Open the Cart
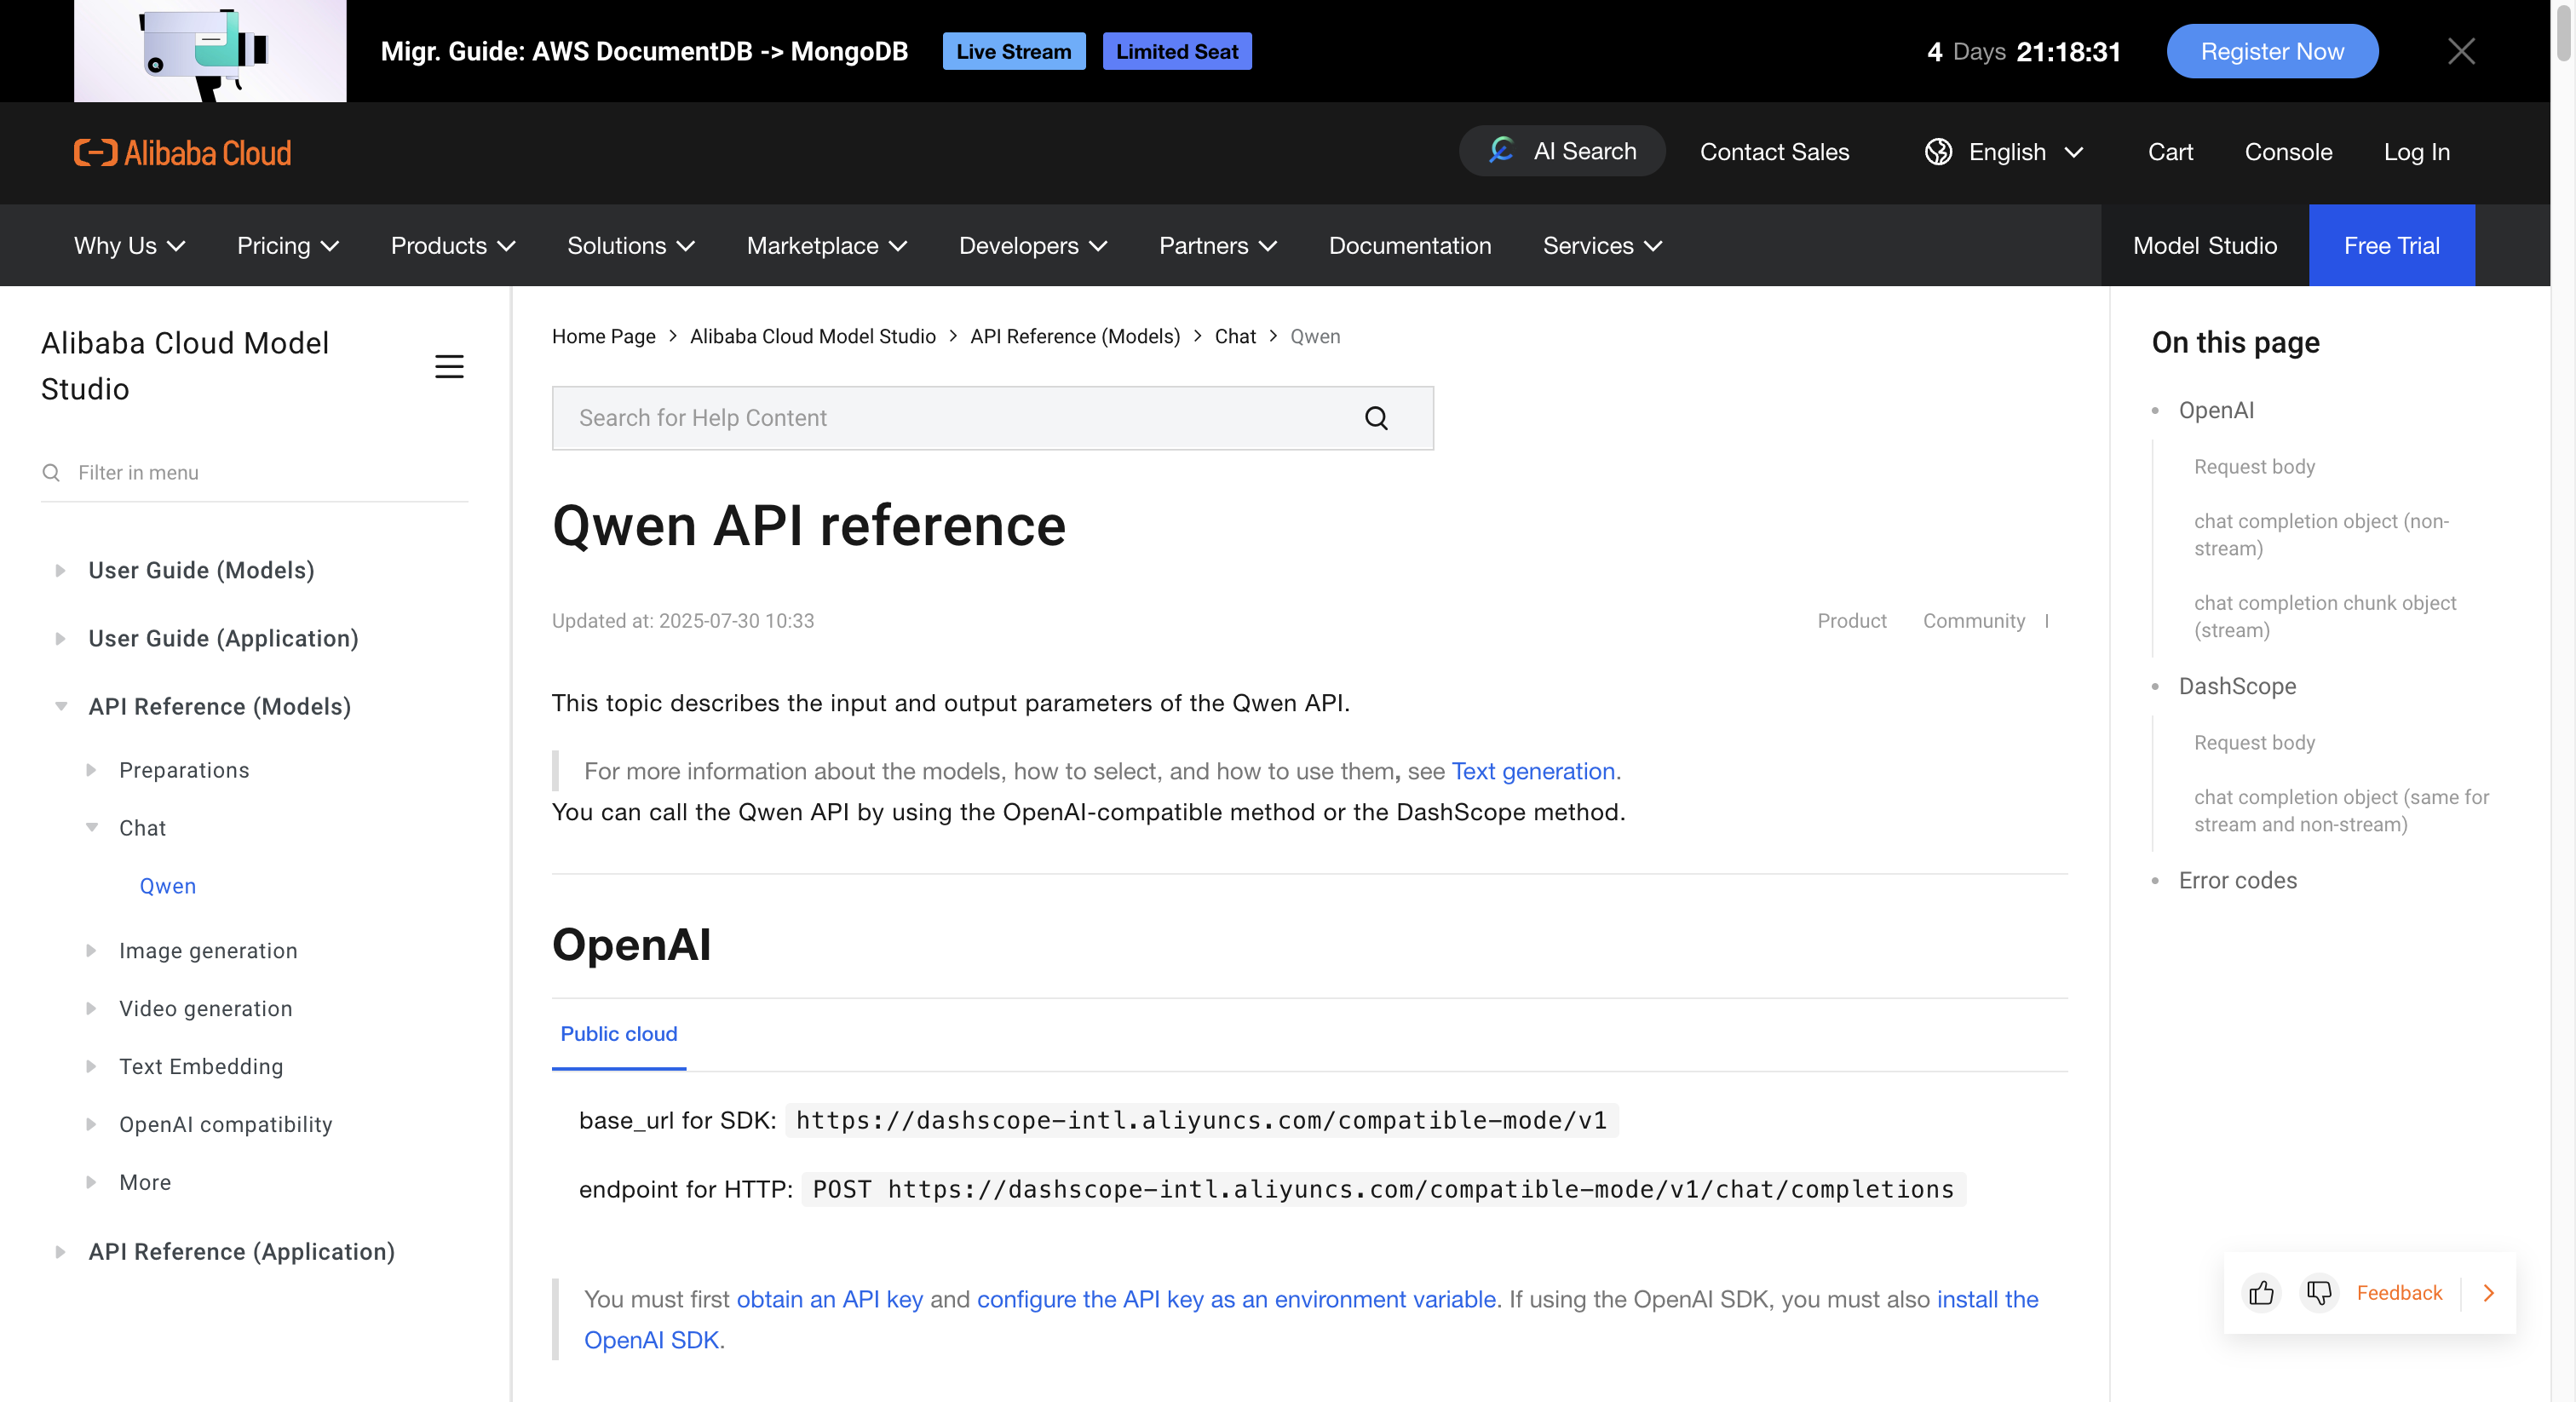Image resolution: width=2576 pixels, height=1402 pixels. 2170,152
